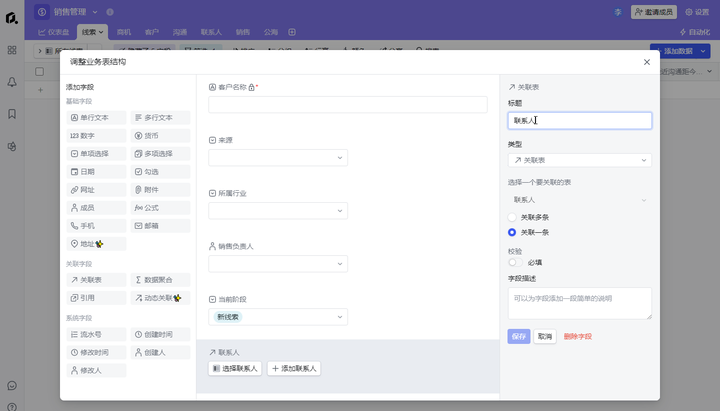
Task: Expand the last column header chevron
Action: (709, 71)
